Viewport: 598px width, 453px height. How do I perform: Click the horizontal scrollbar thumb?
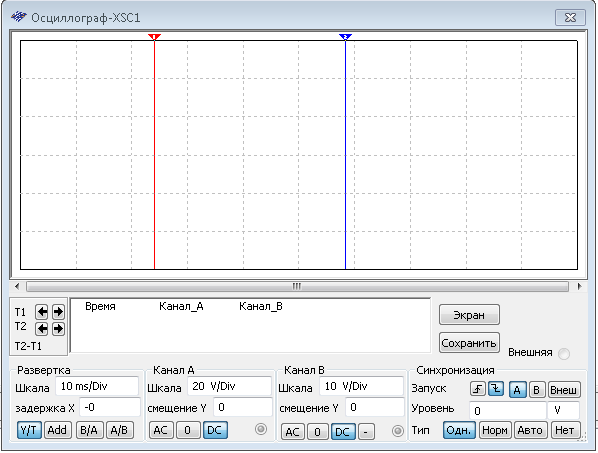(297, 286)
